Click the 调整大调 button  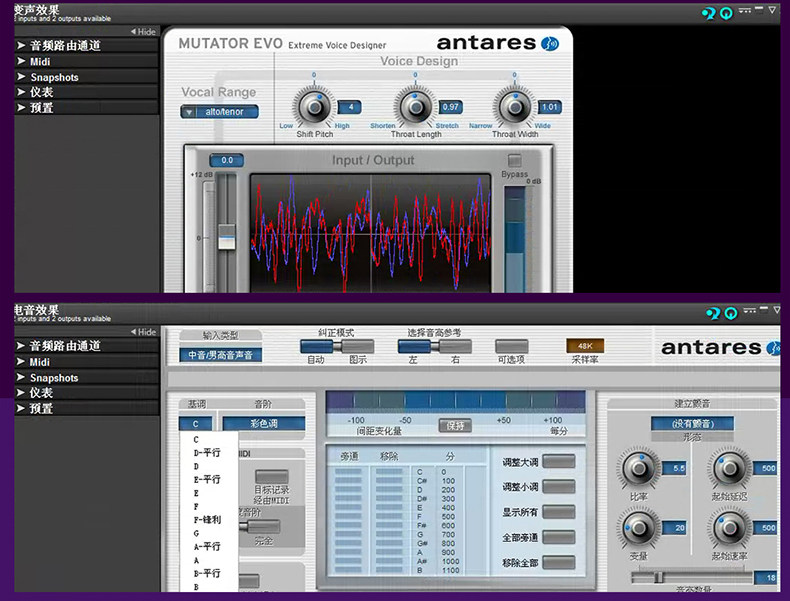pos(559,461)
